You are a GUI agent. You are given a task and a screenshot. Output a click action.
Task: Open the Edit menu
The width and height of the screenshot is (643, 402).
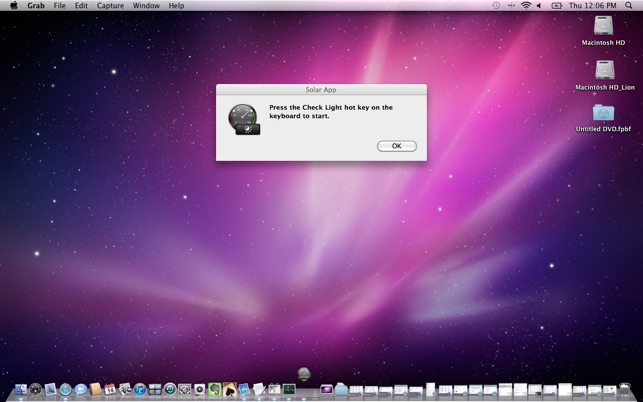tap(81, 6)
